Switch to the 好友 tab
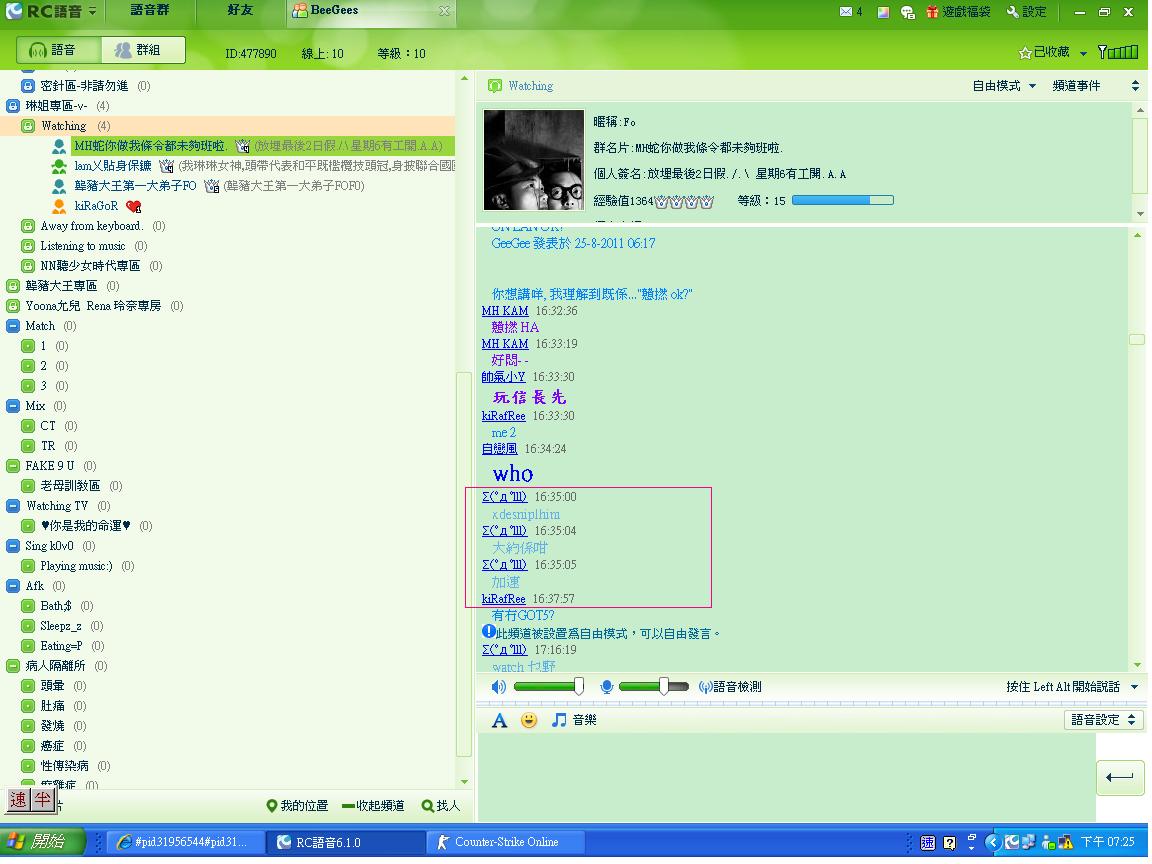 240,11
